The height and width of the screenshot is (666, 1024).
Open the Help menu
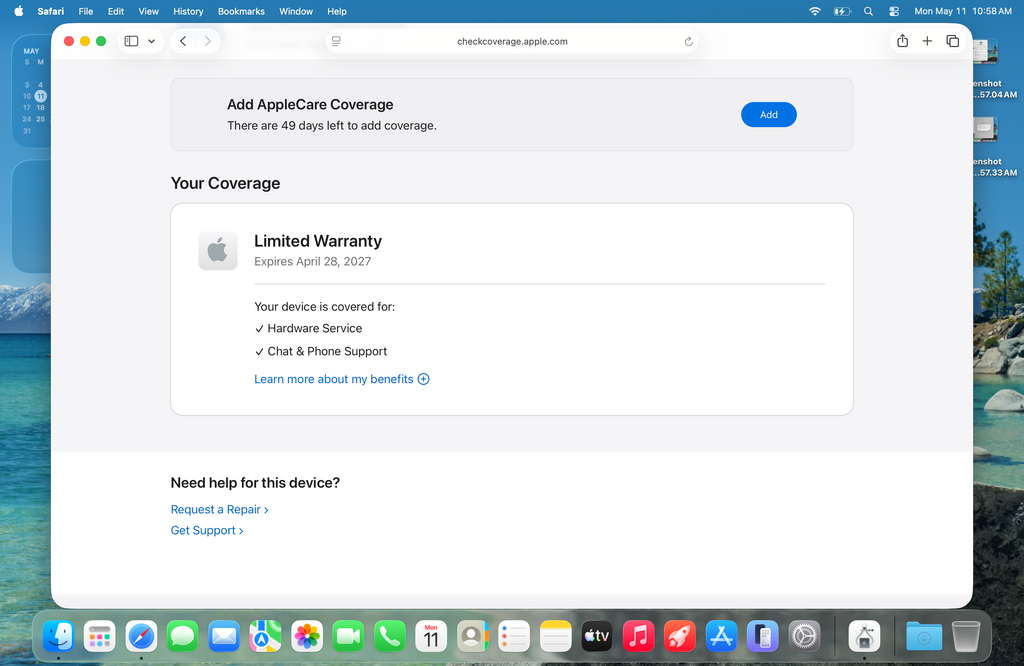pyautogui.click(x=337, y=11)
